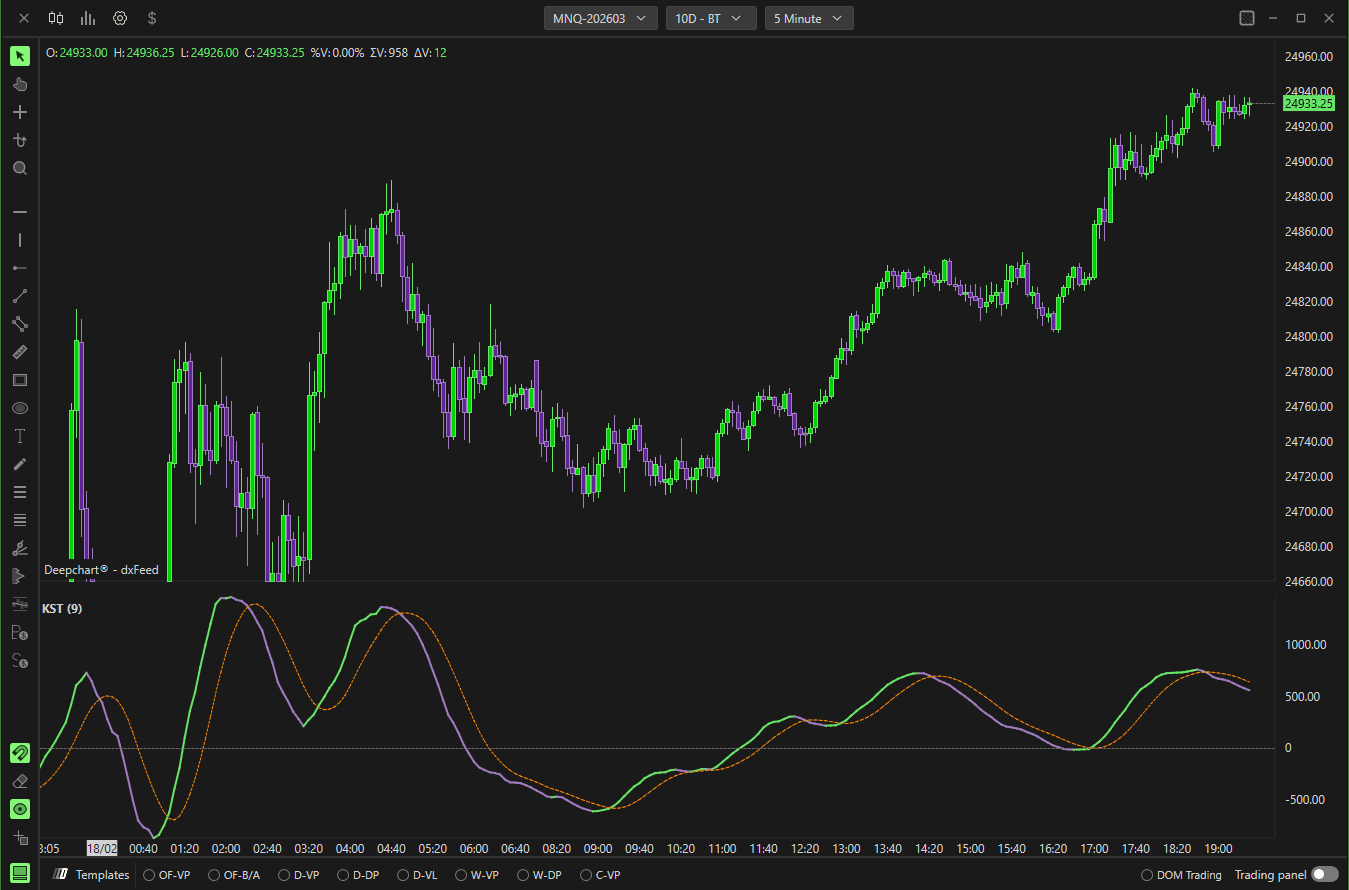The width and height of the screenshot is (1349, 890).
Task: Toggle the Trading panel switch
Action: tap(1325, 875)
